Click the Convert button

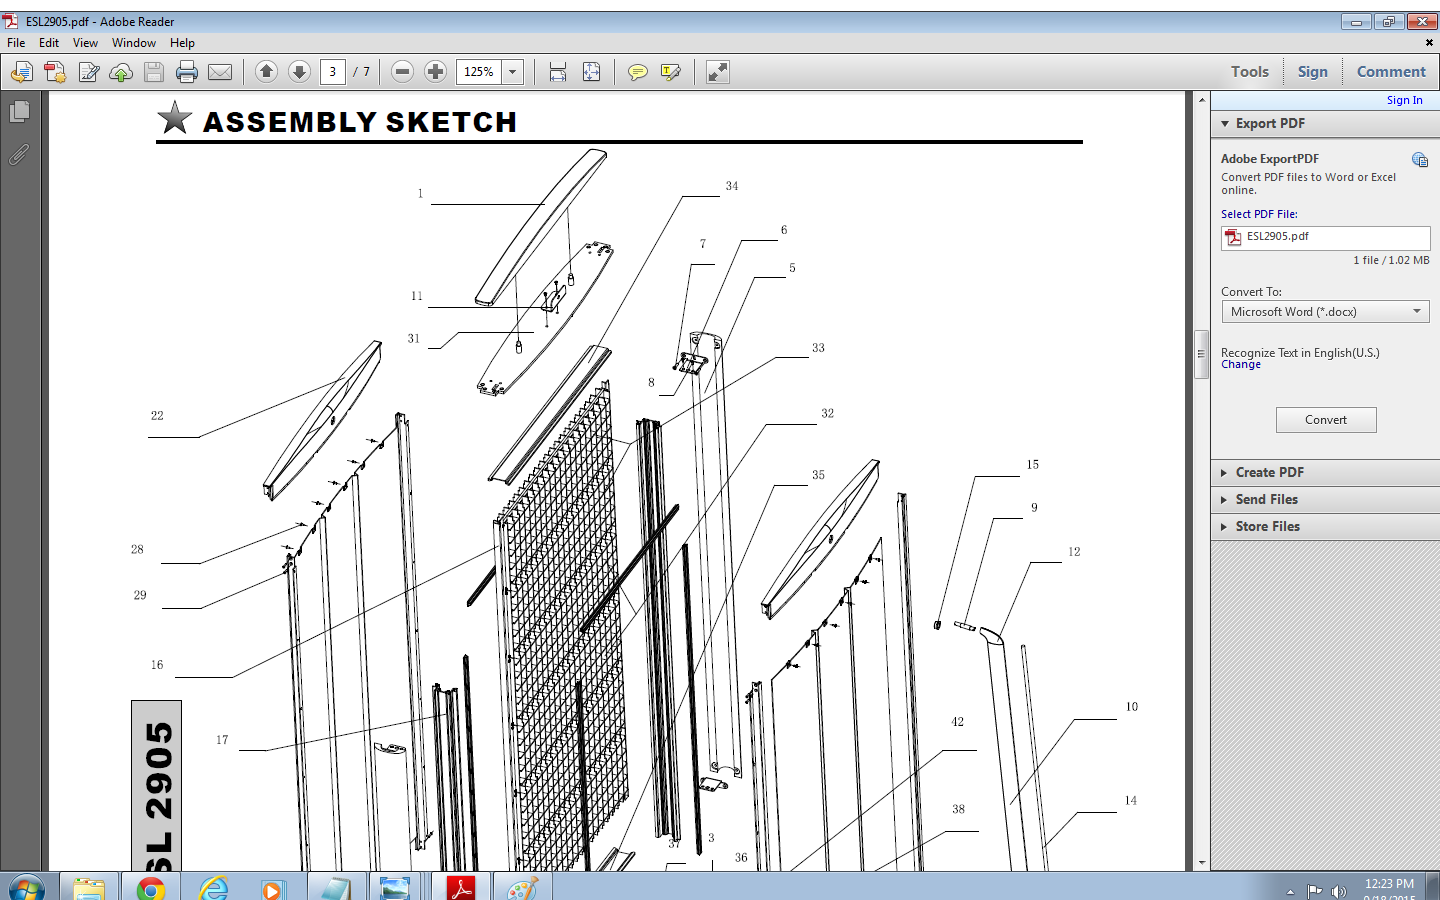pyautogui.click(x=1326, y=420)
